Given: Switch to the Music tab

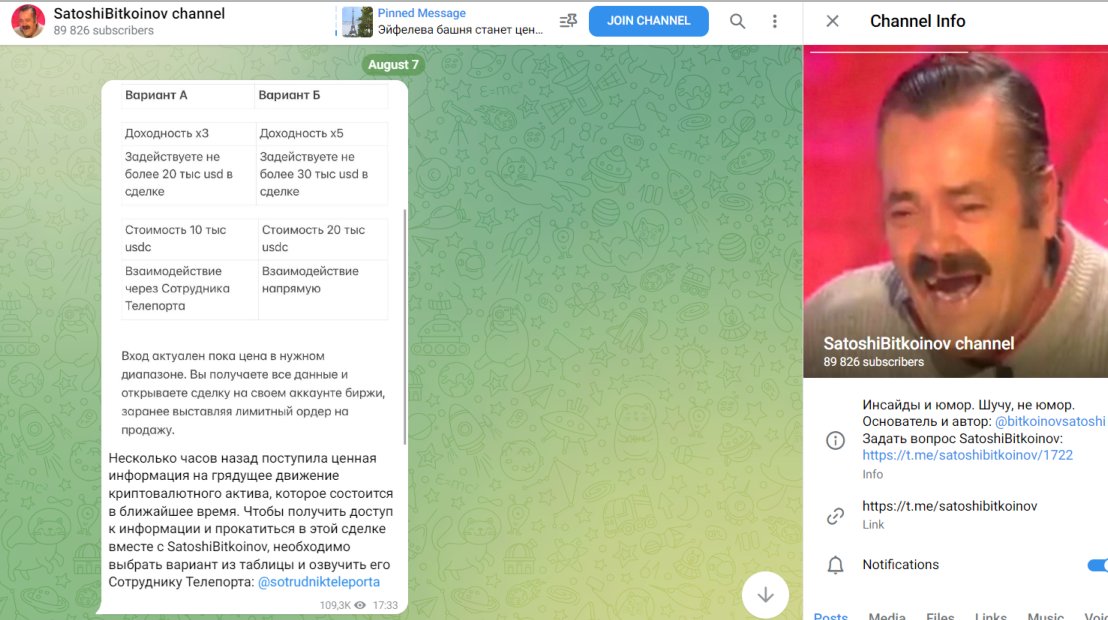Looking at the screenshot, I should point(1045,616).
